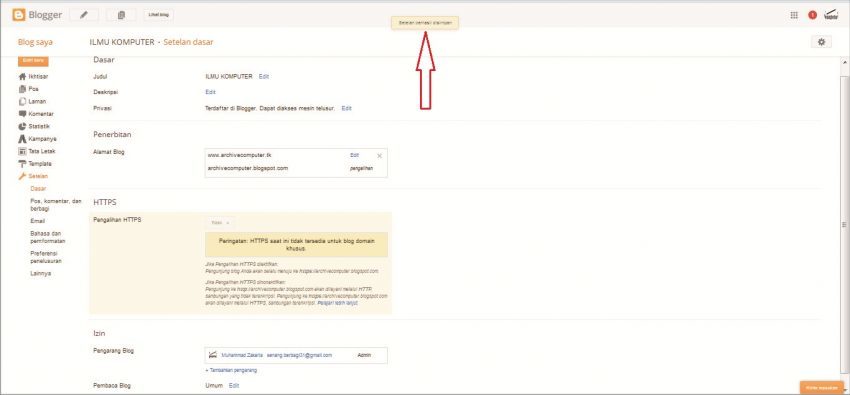This screenshot has width=850, height=395.
Task: Click the Ikhtisar home icon
Action: (x=22, y=76)
